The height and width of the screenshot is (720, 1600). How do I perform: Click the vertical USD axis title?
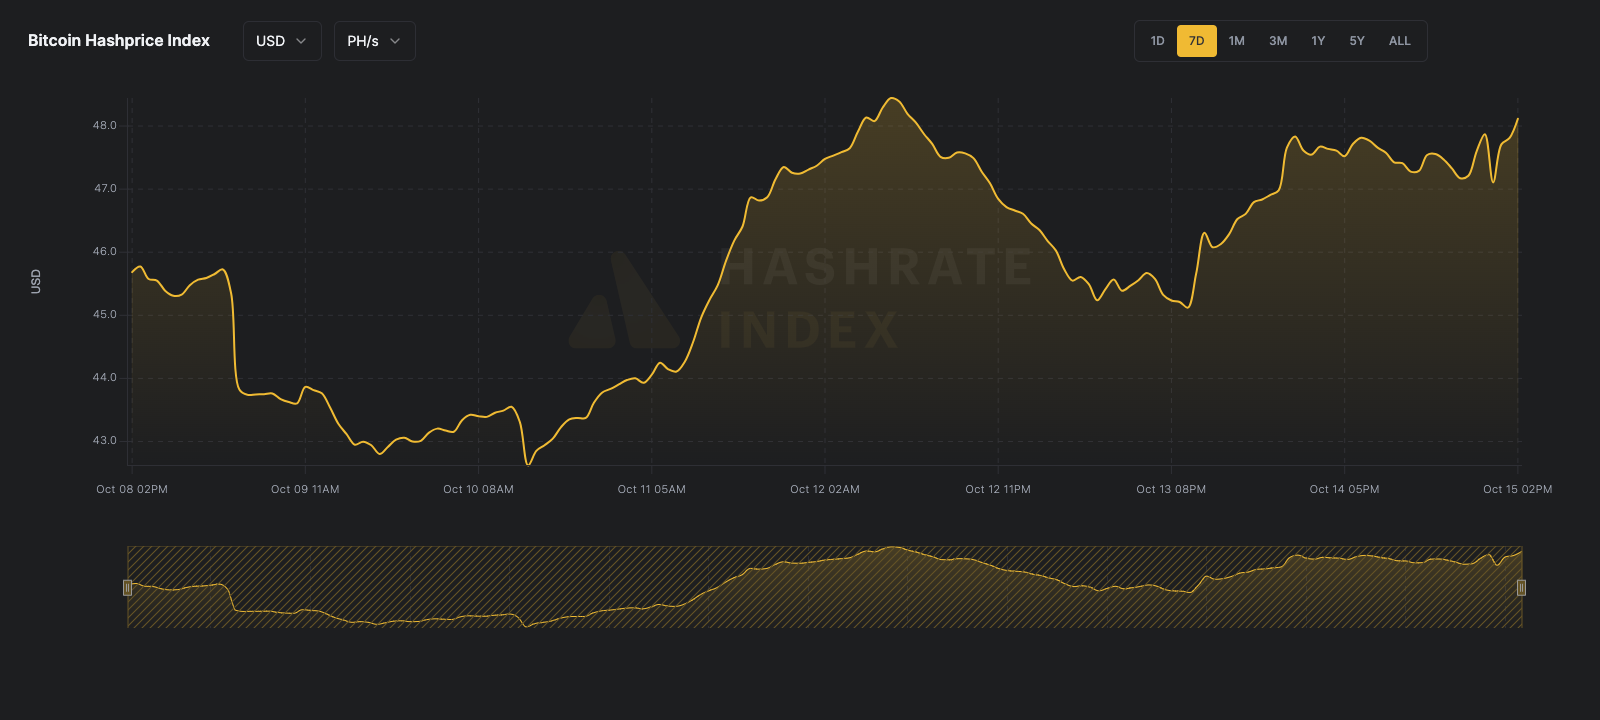pyautogui.click(x=36, y=281)
